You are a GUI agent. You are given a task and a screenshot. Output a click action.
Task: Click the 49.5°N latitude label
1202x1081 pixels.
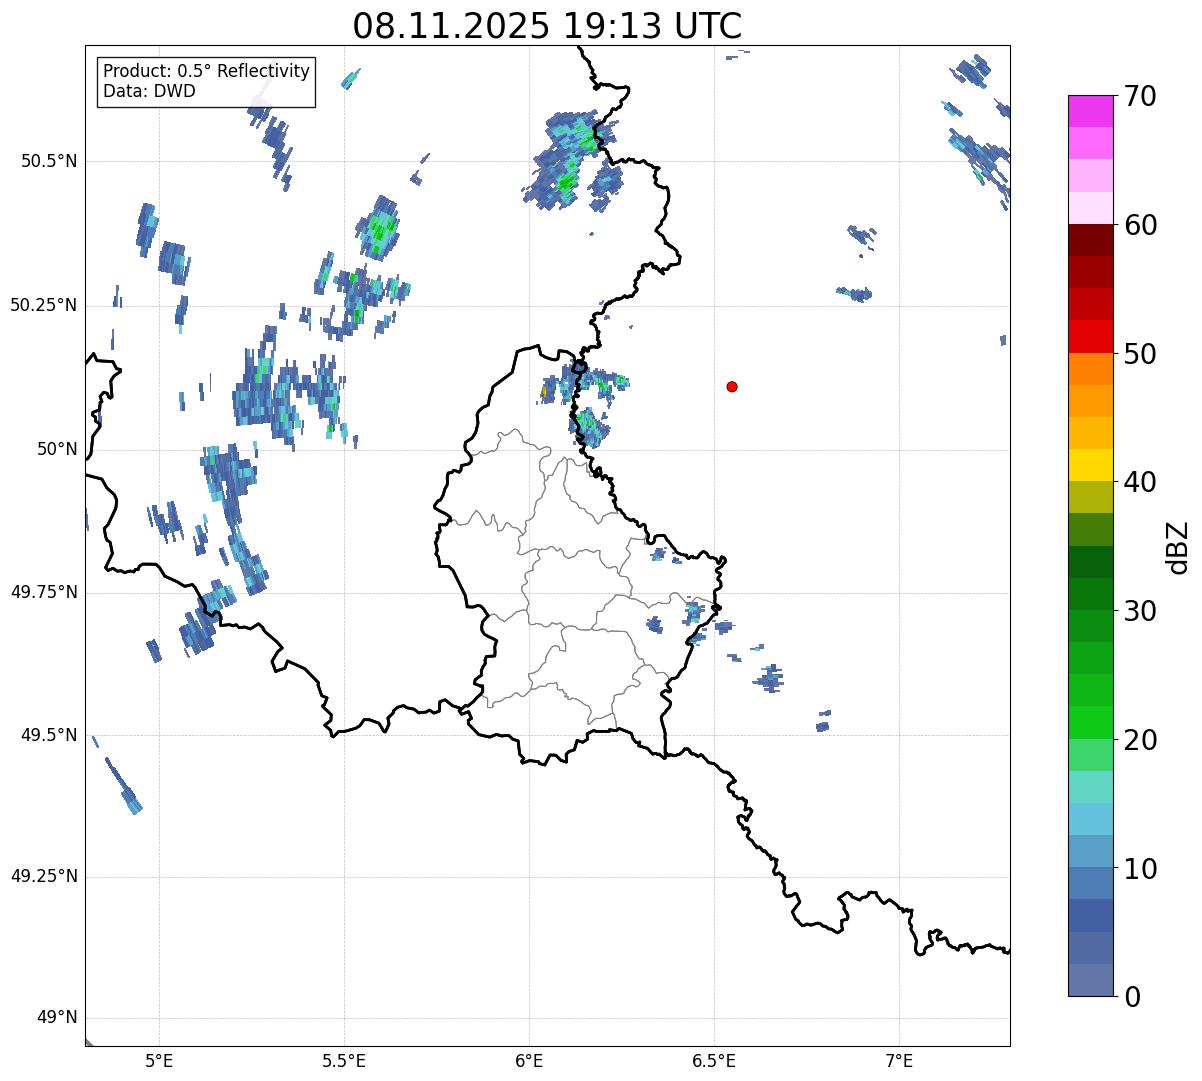(49, 735)
